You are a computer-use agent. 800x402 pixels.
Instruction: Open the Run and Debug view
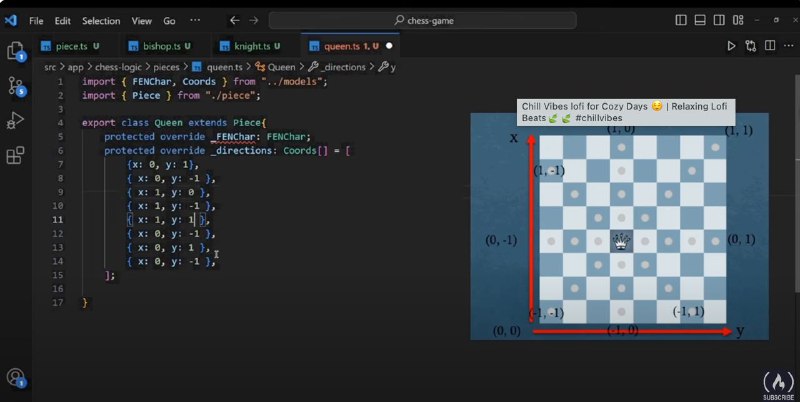[15, 120]
